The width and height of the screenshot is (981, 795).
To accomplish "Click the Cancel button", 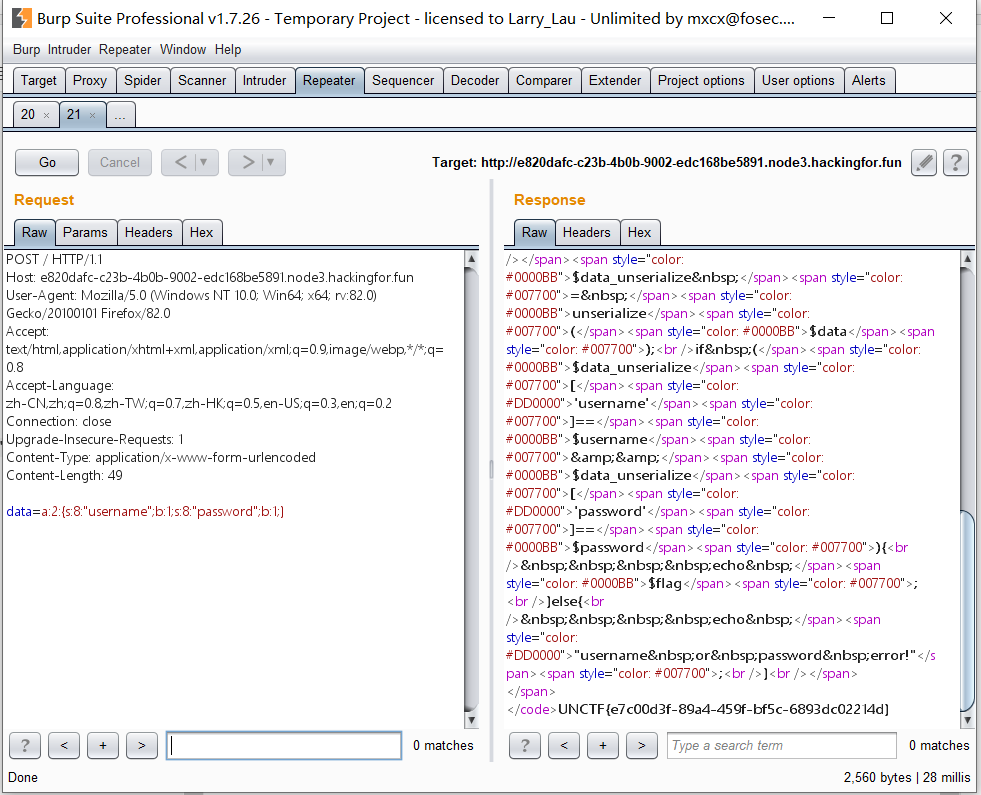I will tap(119, 163).
